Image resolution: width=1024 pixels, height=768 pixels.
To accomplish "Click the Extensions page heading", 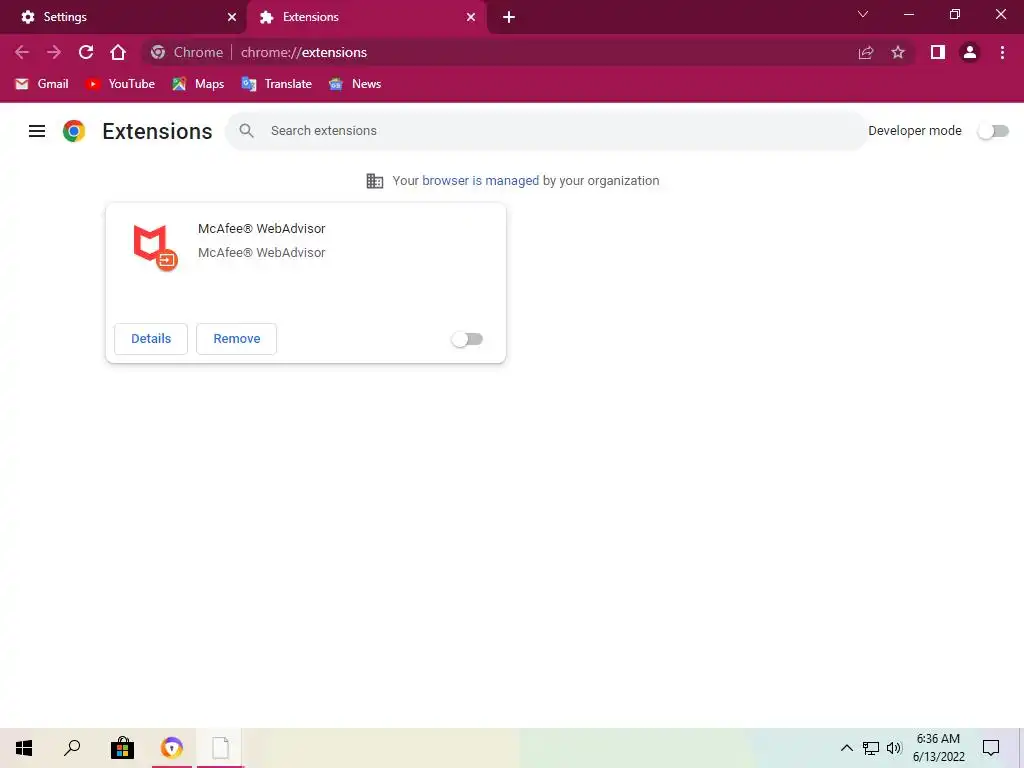I will click(x=157, y=131).
